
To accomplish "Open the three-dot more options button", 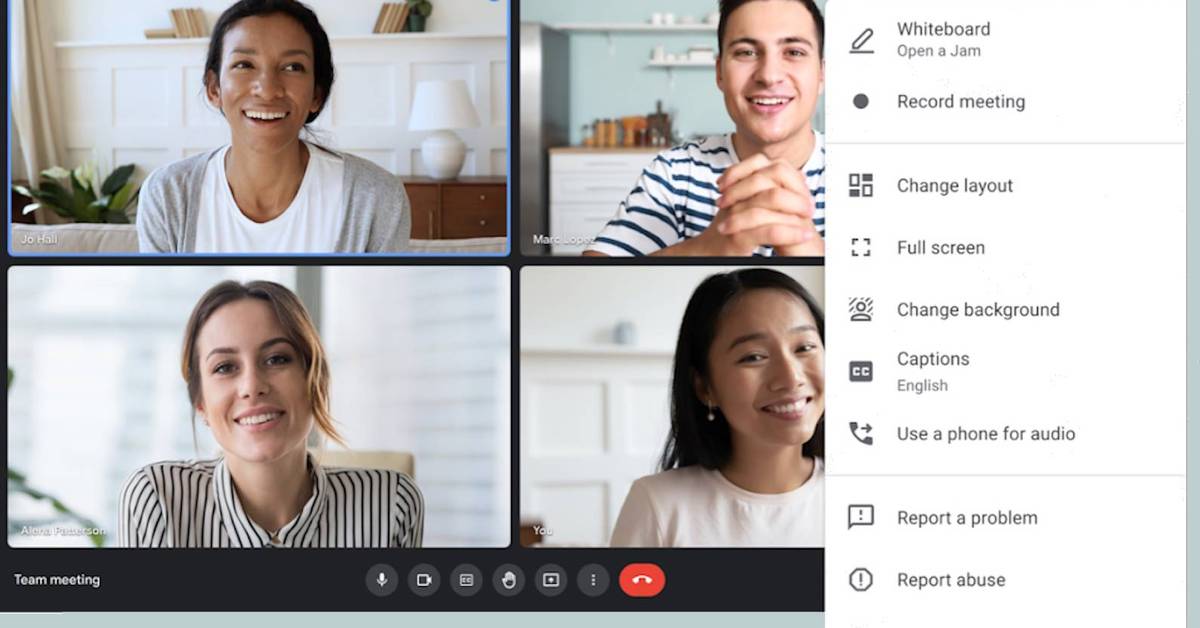I will click(593, 580).
